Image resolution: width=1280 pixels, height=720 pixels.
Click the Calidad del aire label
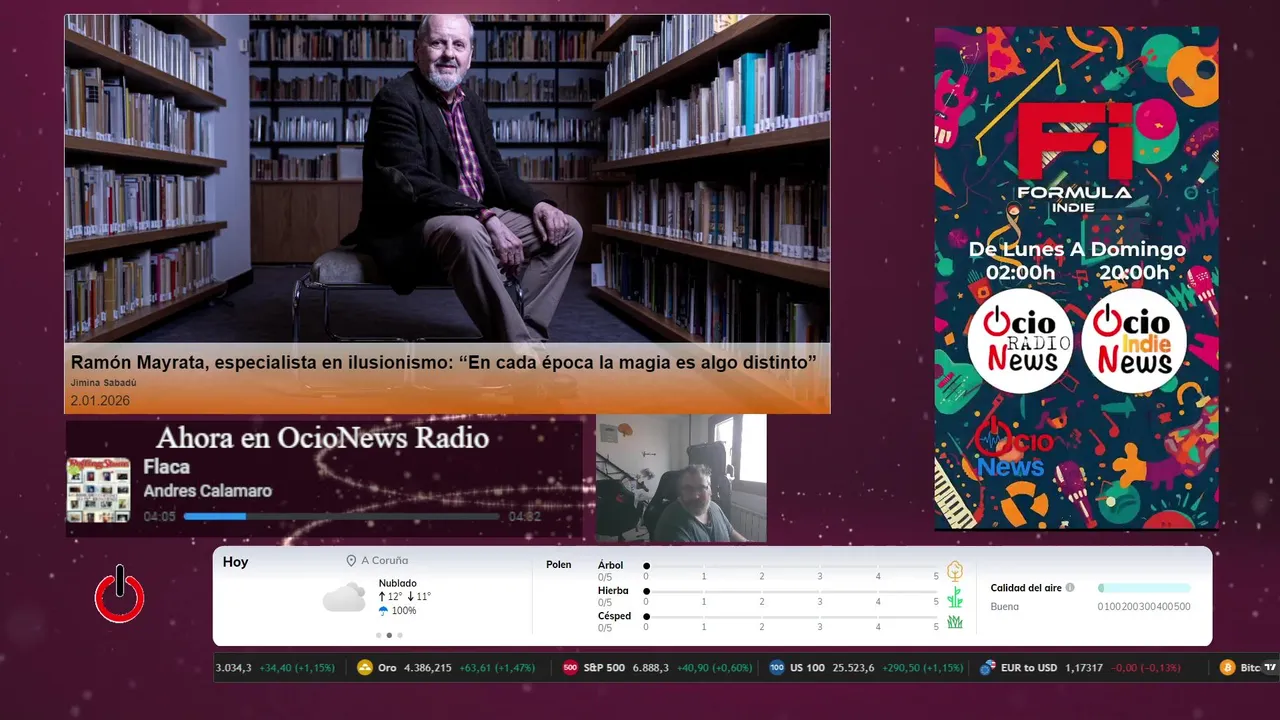1026,588
